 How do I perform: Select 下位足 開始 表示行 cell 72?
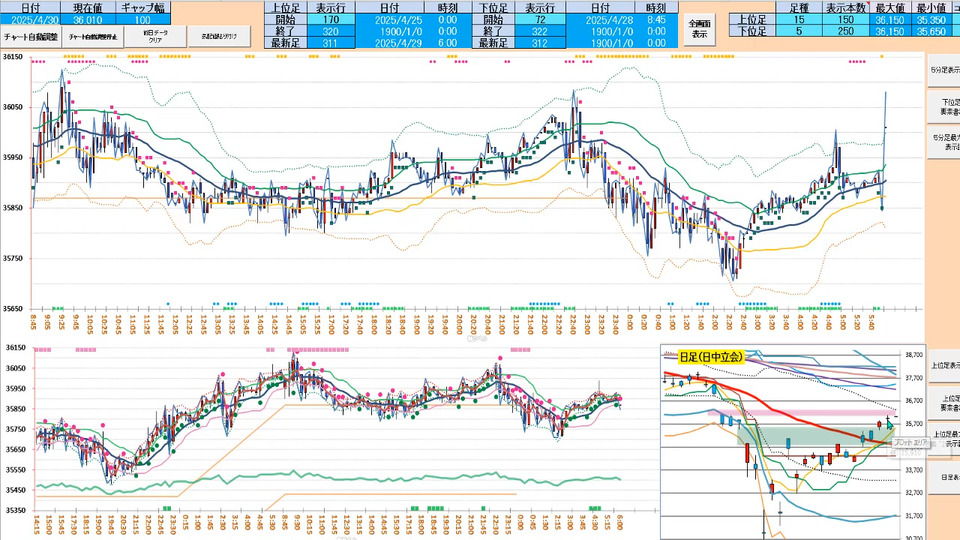coord(539,20)
